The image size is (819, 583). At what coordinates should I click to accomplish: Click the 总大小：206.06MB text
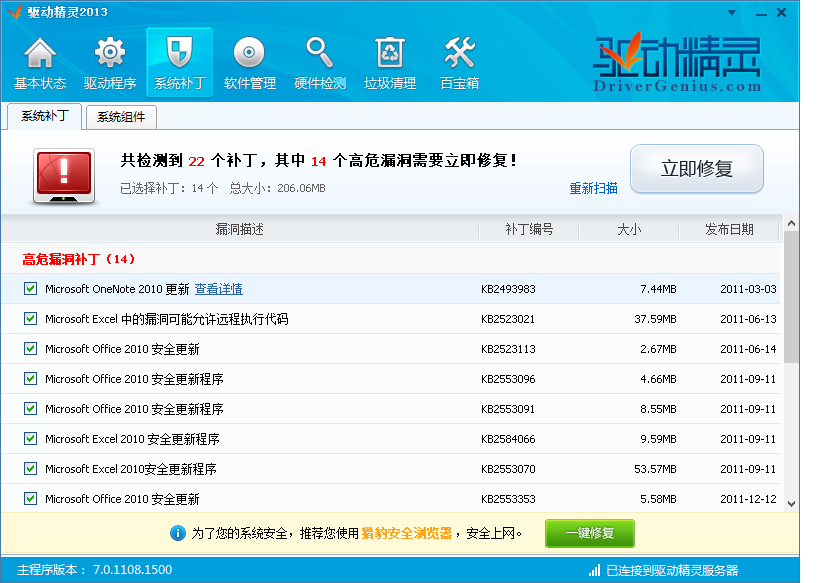tap(277, 188)
